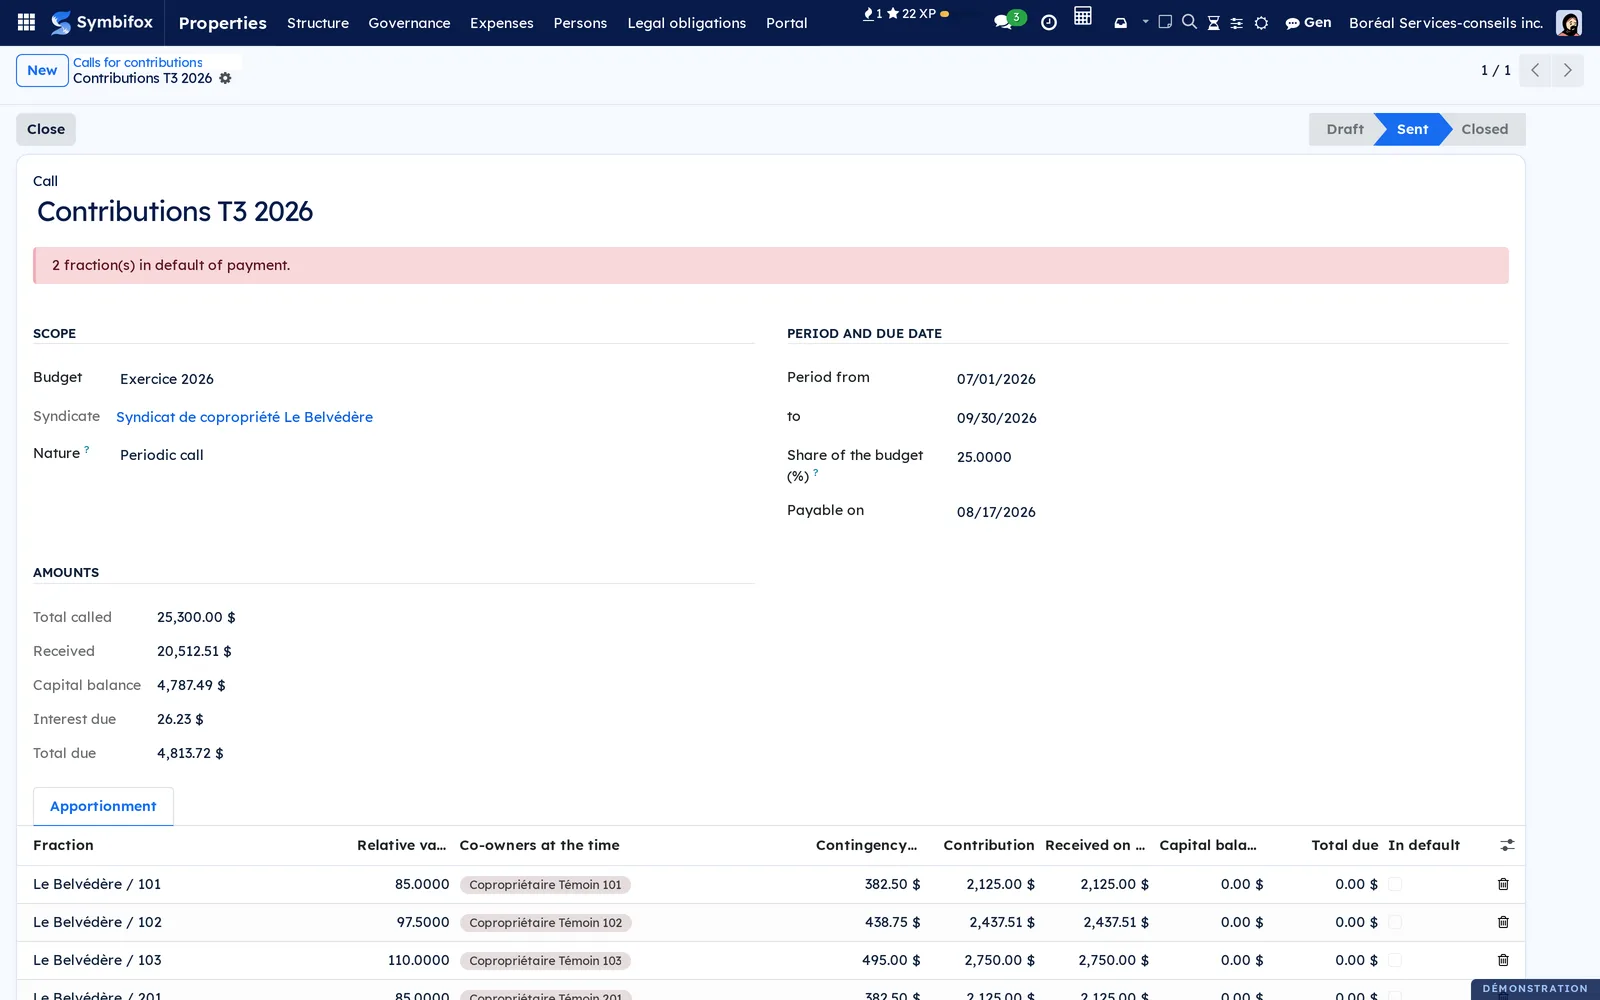
Task: Click the inbox tray icon
Action: pyautogui.click(x=1121, y=22)
